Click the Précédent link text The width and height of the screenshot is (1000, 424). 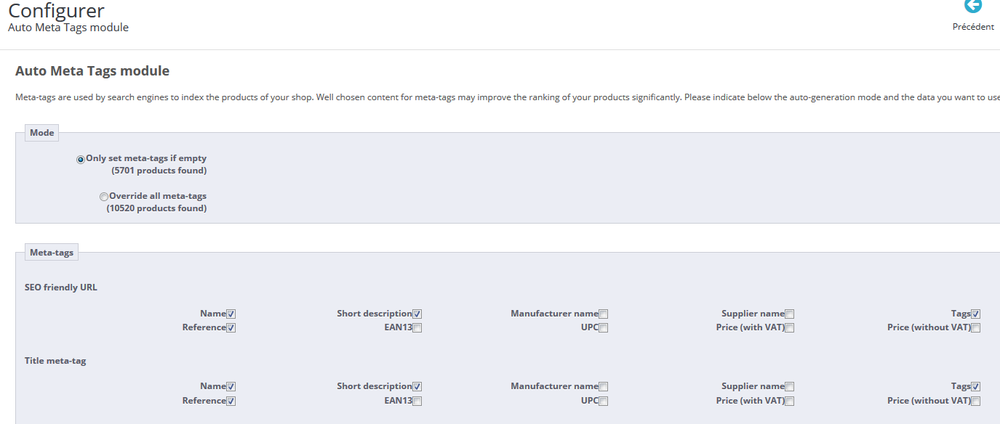coord(973,27)
